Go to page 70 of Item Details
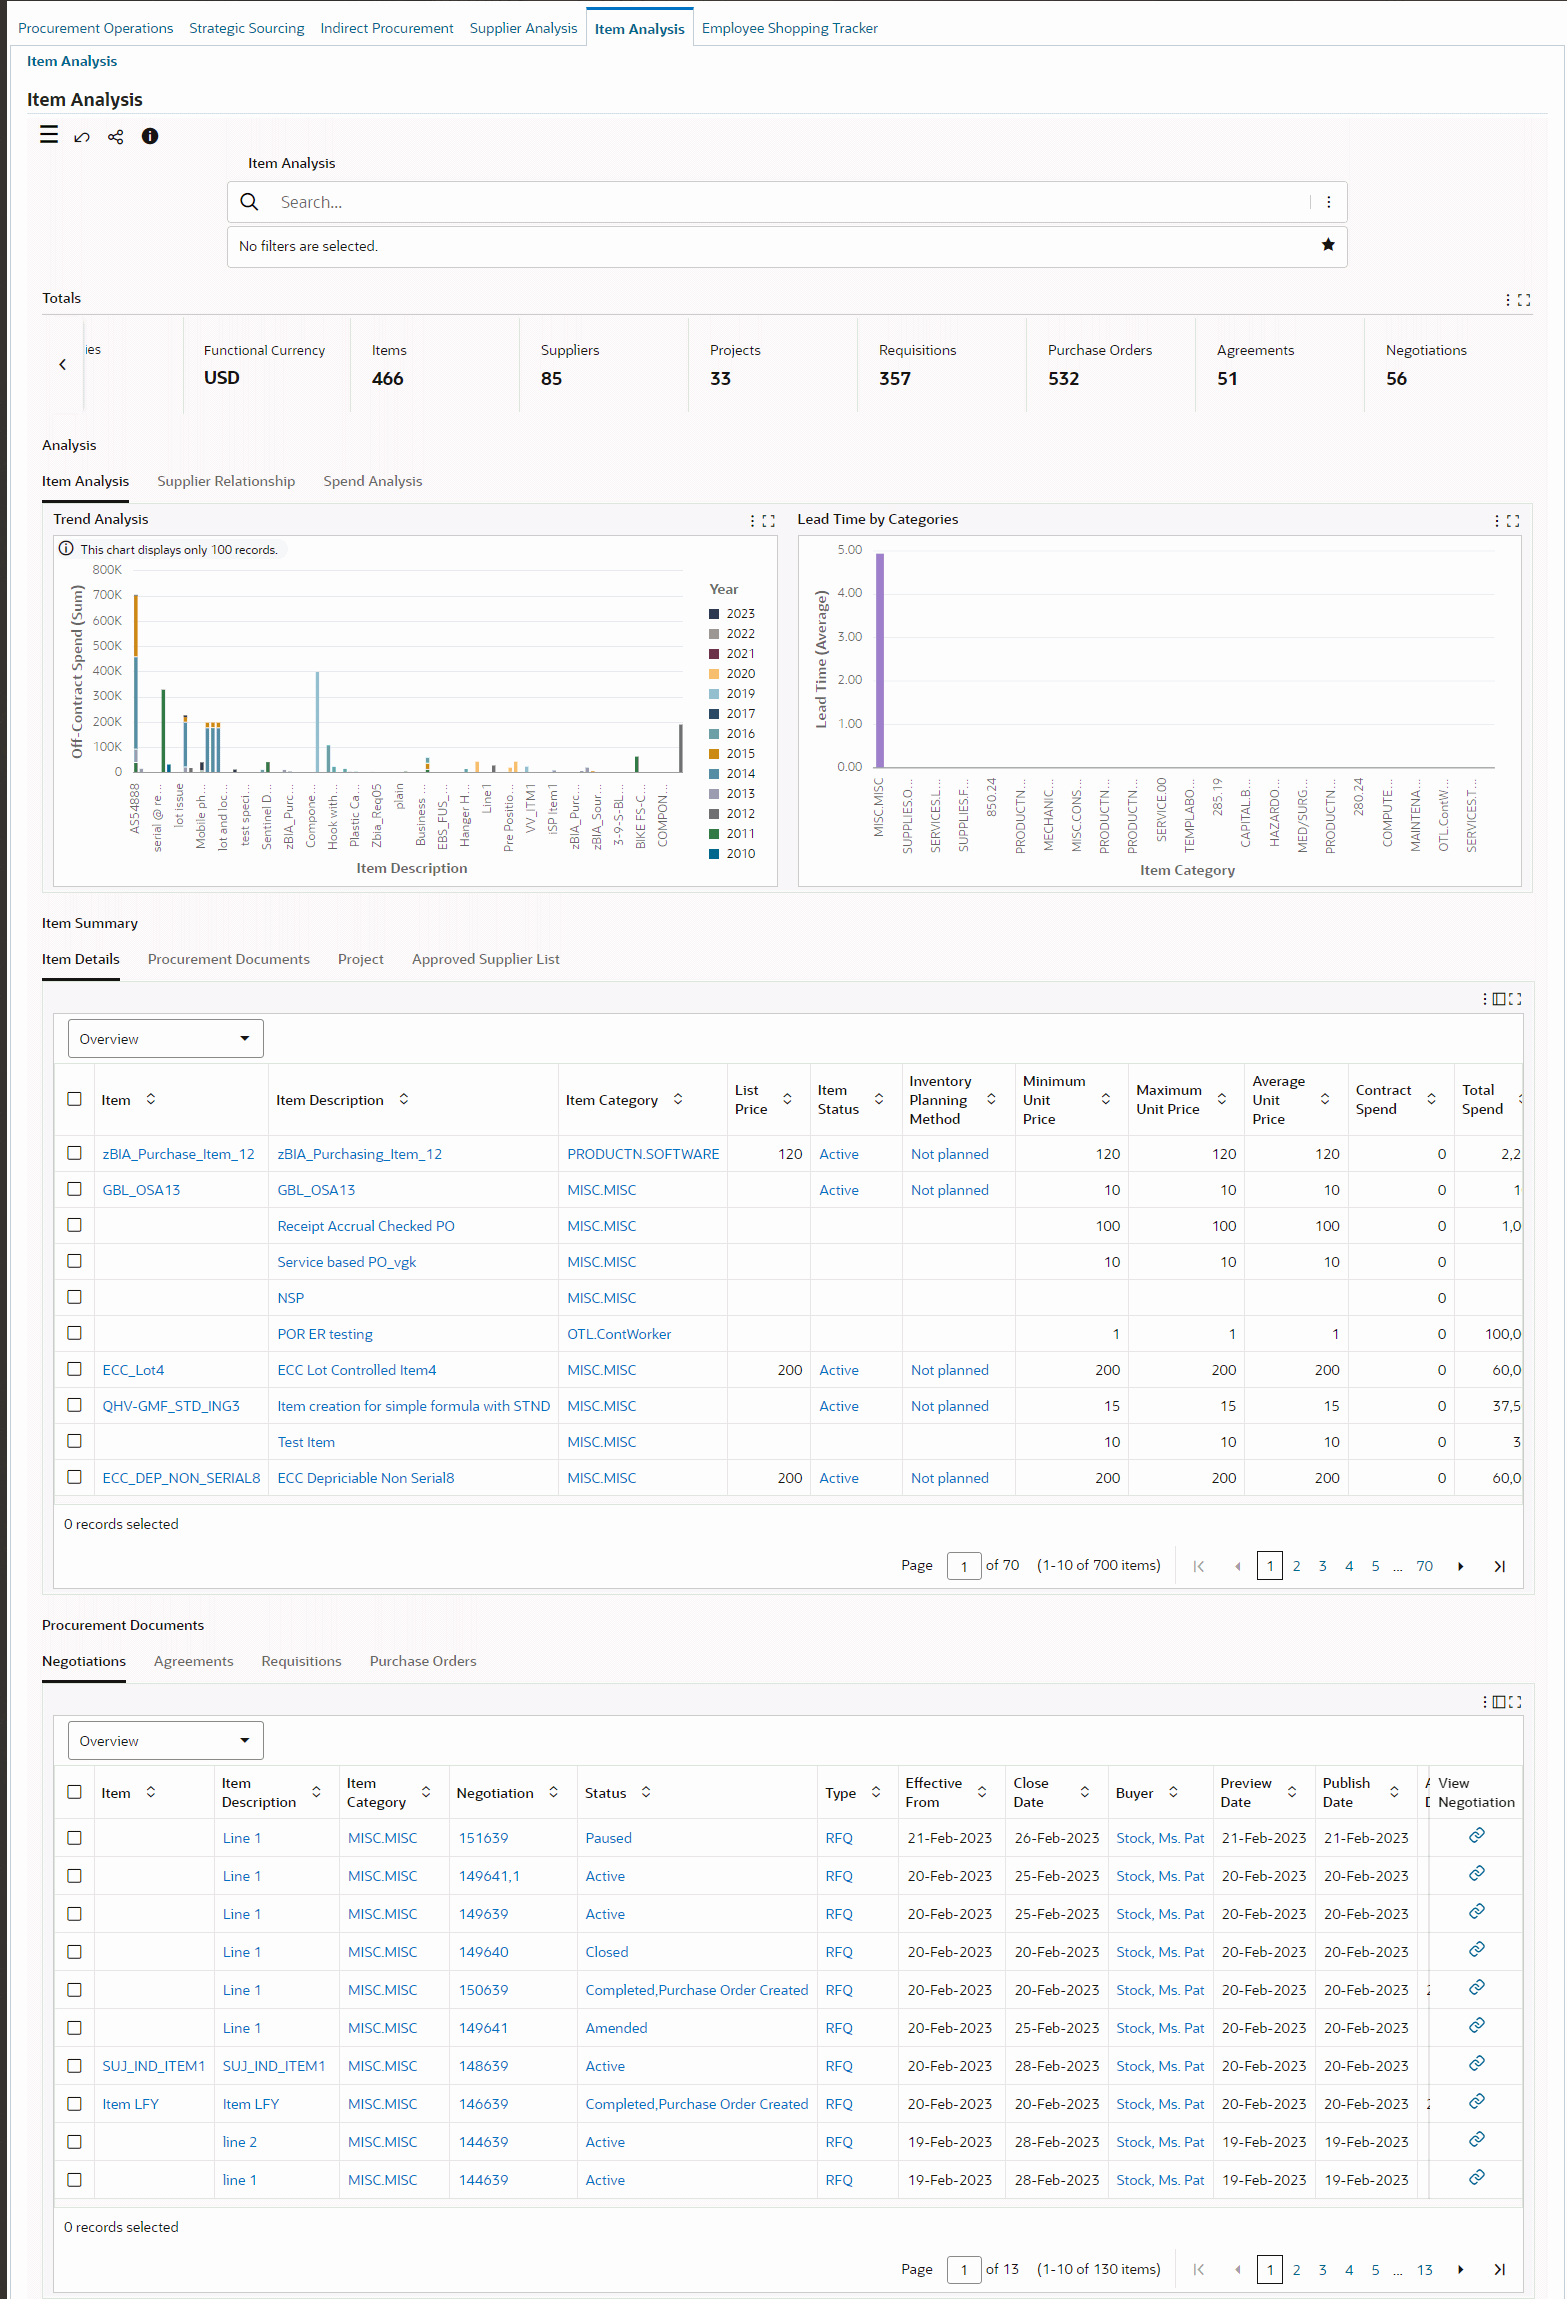This screenshot has width=1567, height=2299. (x=1424, y=1566)
